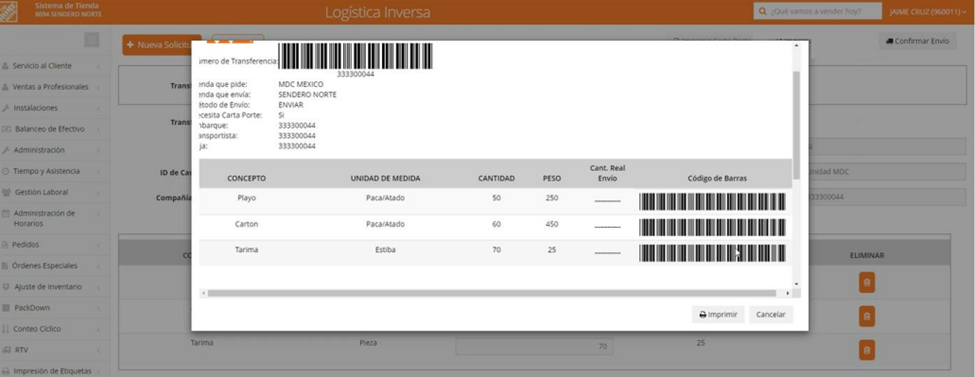Click the ELIMINAR column header behind dialog

[x=867, y=256]
